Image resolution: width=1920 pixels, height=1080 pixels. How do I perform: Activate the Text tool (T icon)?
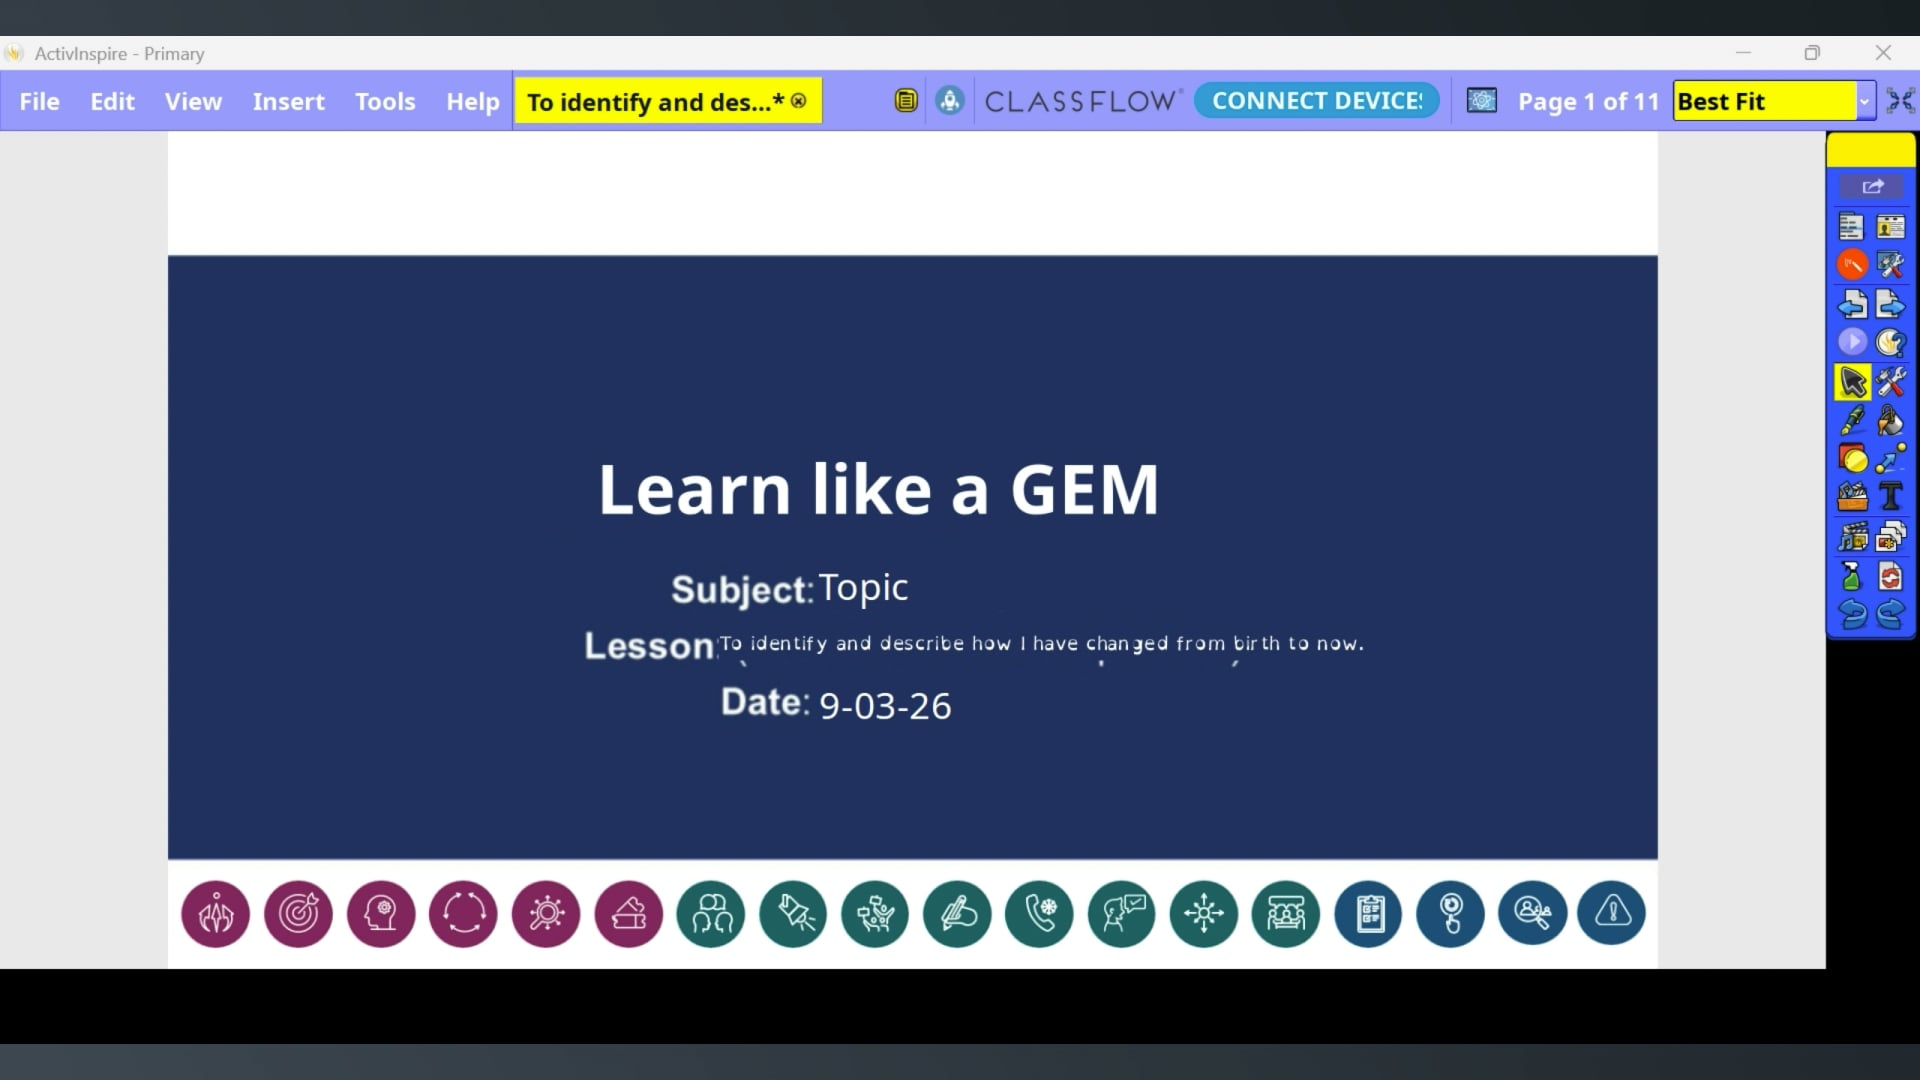(1890, 497)
